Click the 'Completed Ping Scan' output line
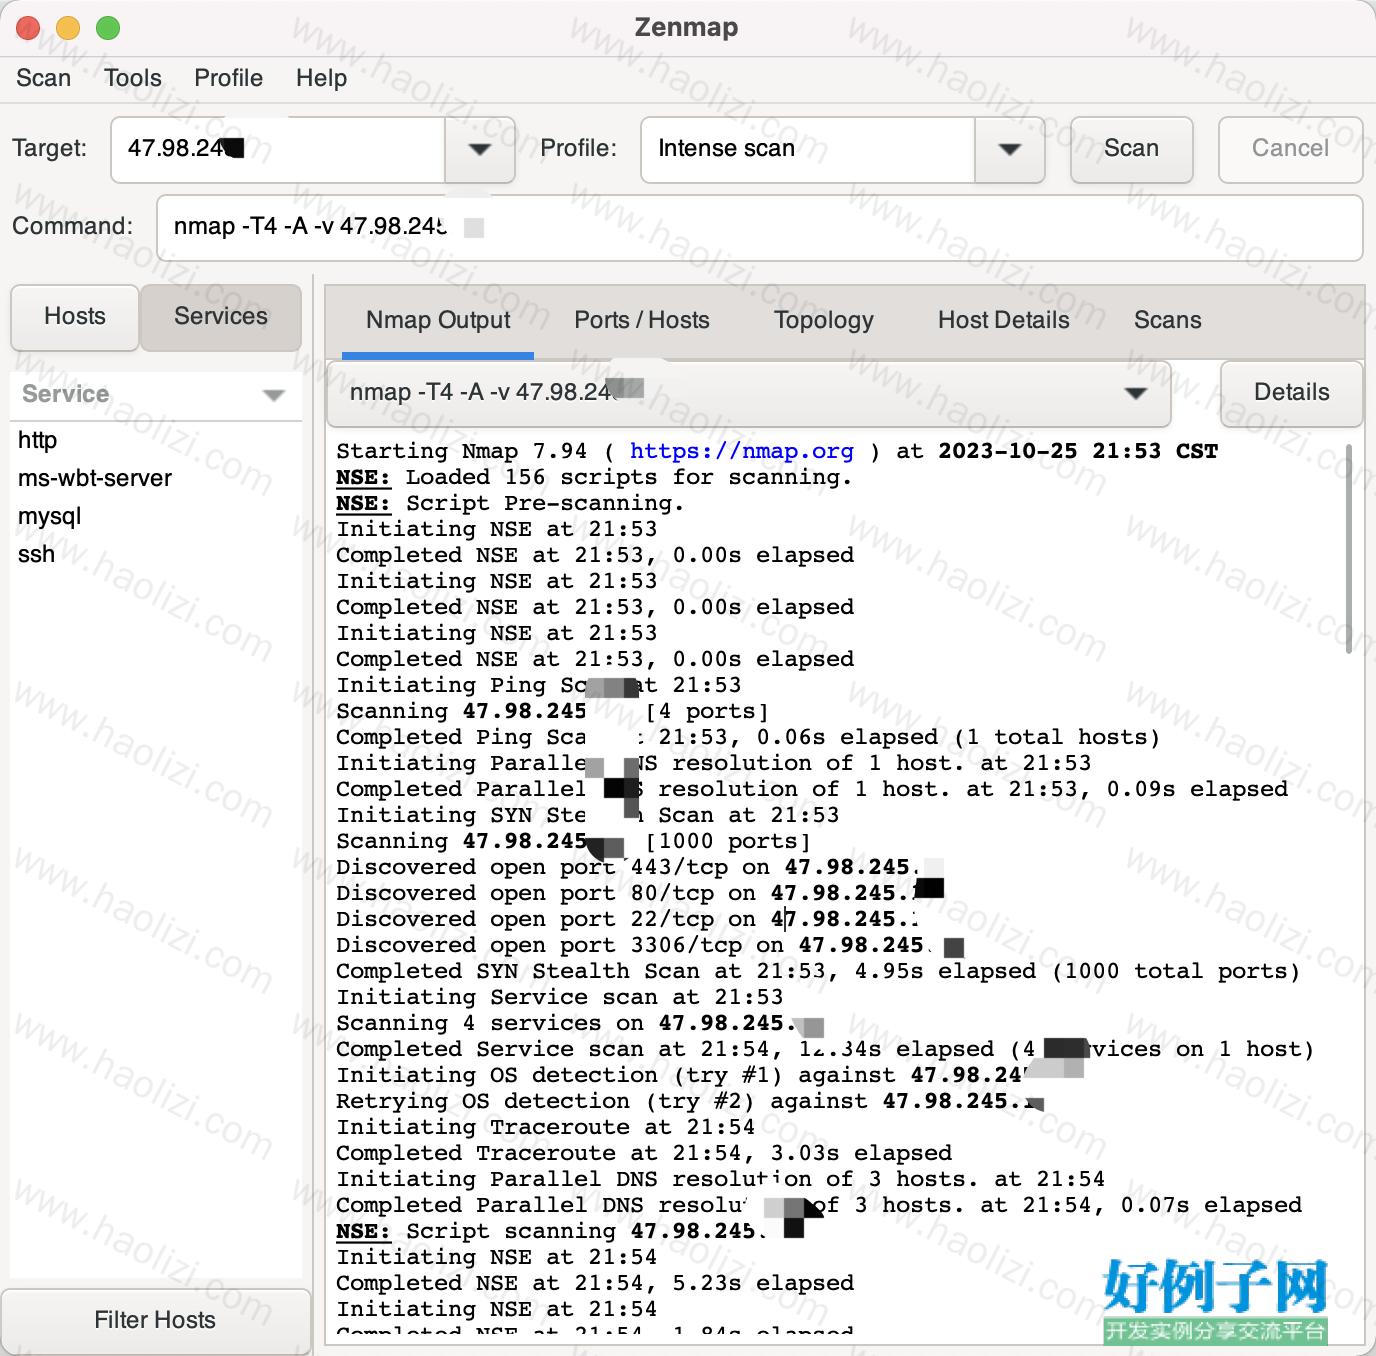The image size is (1376, 1356). coord(748,737)
